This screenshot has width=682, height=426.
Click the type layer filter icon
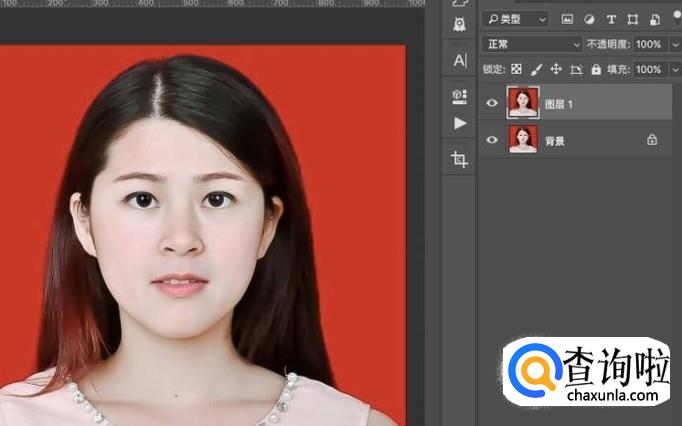pos(611,19)
